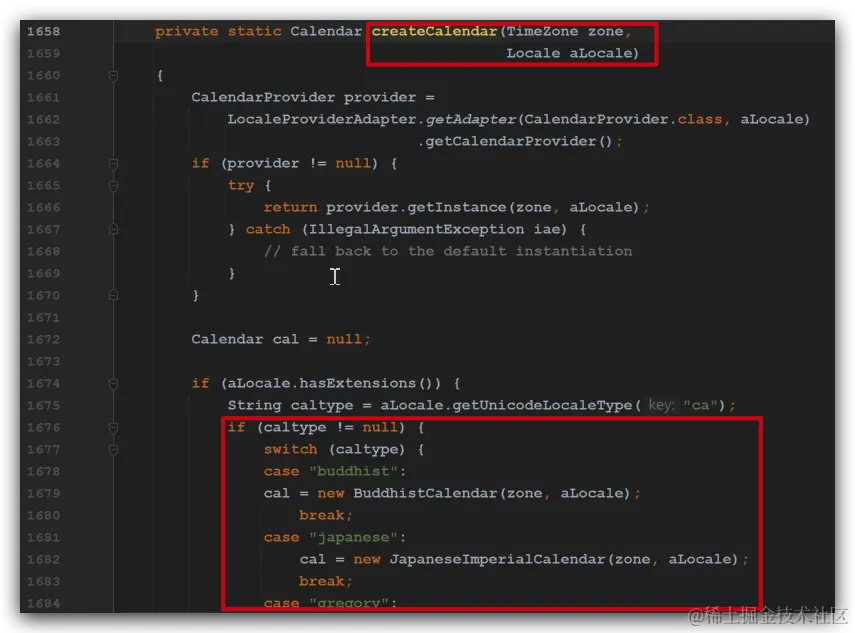This screenshot has height=633, width=855.
Task: Collapse the hasExtensions if block at line 1674
Action: [x=113, y=384]
